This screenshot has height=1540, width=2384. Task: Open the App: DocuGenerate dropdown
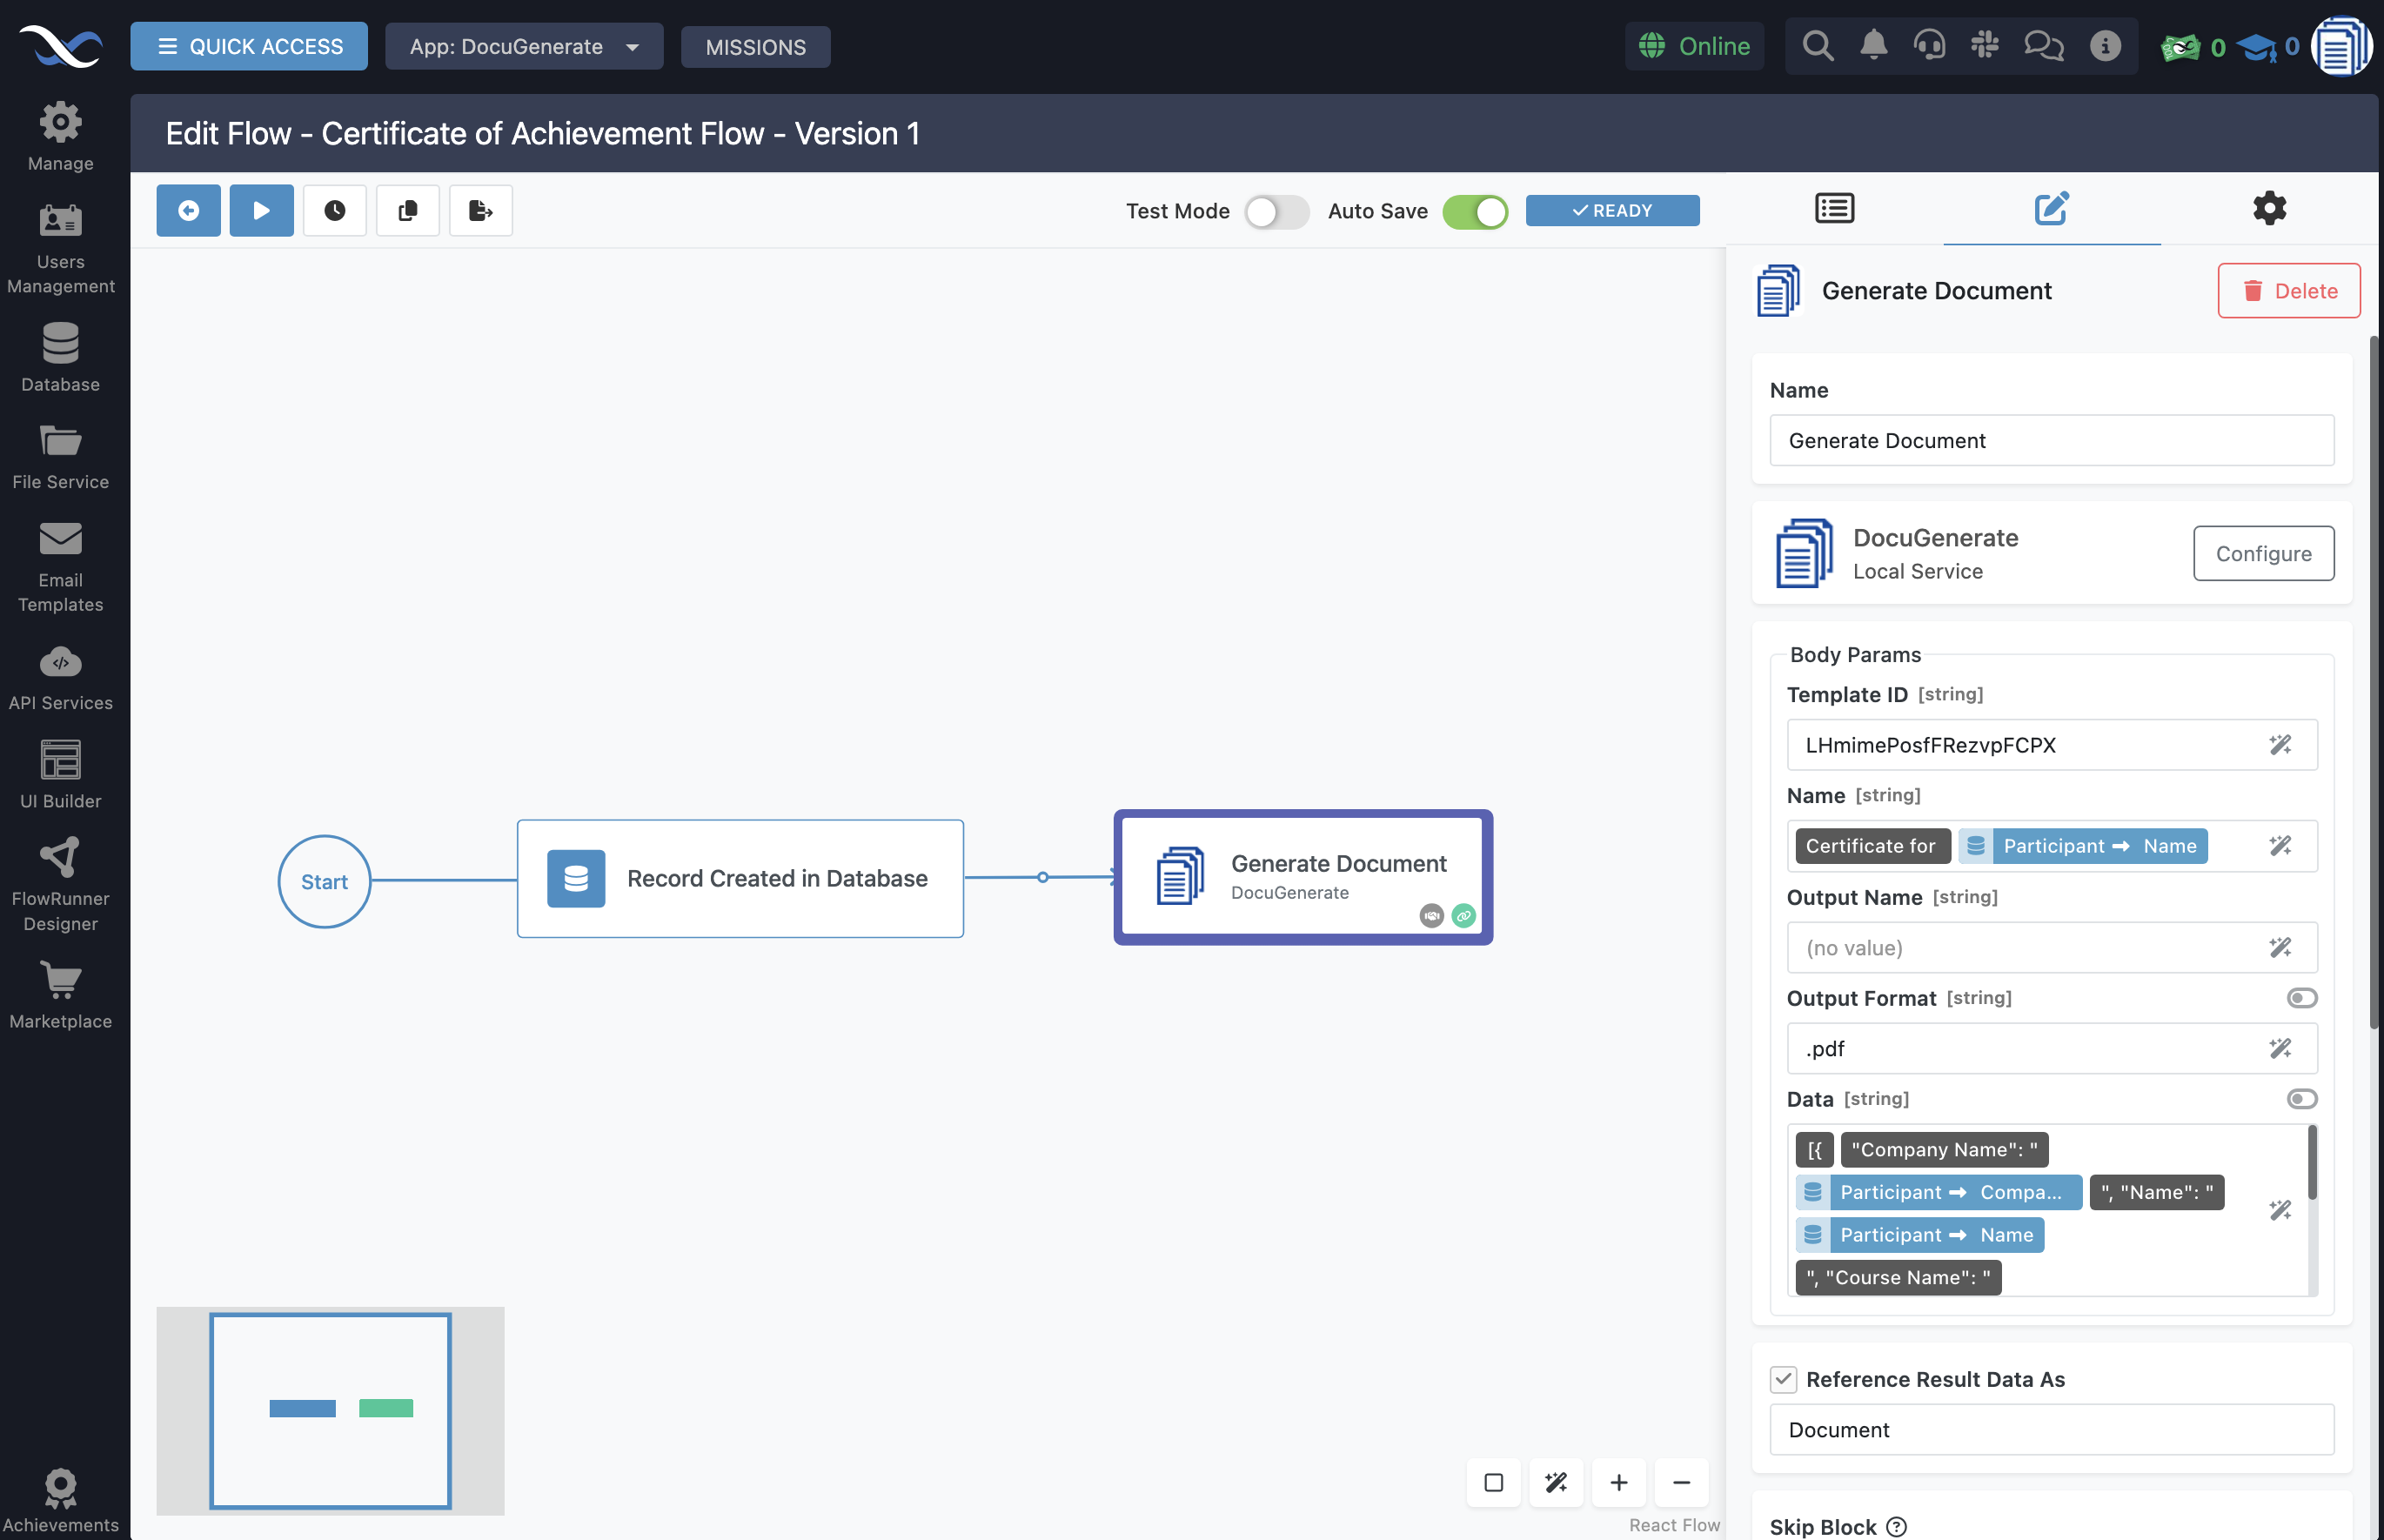coord(524,46)
